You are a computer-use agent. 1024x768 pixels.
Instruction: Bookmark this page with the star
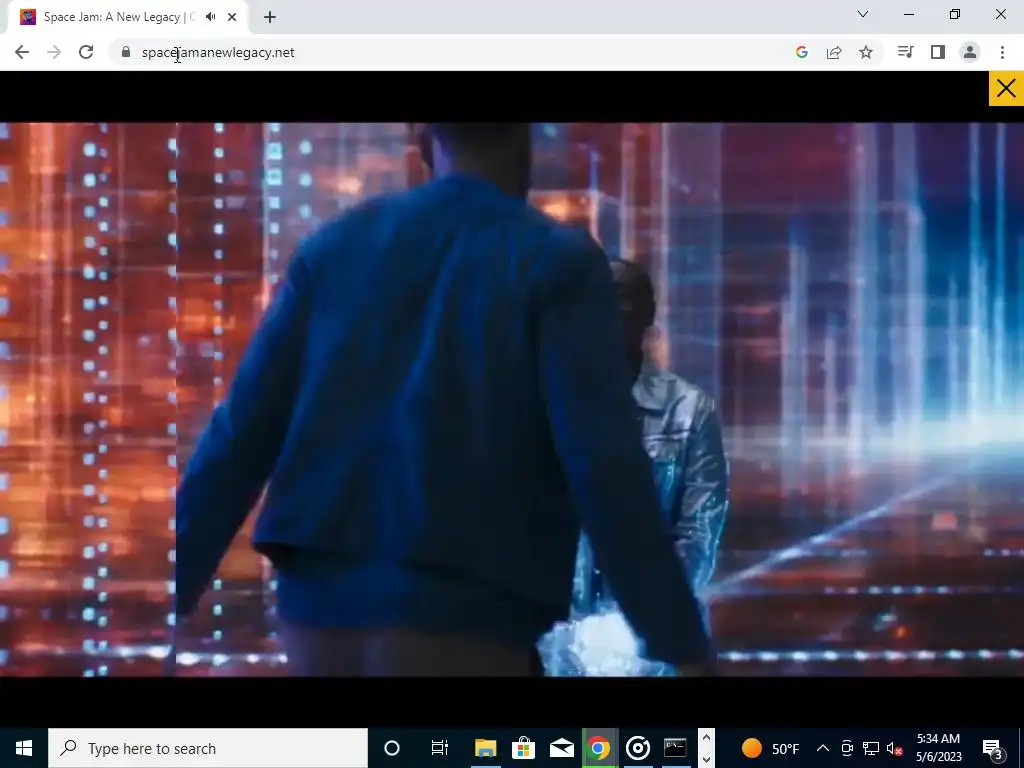(x=866, y=52)
